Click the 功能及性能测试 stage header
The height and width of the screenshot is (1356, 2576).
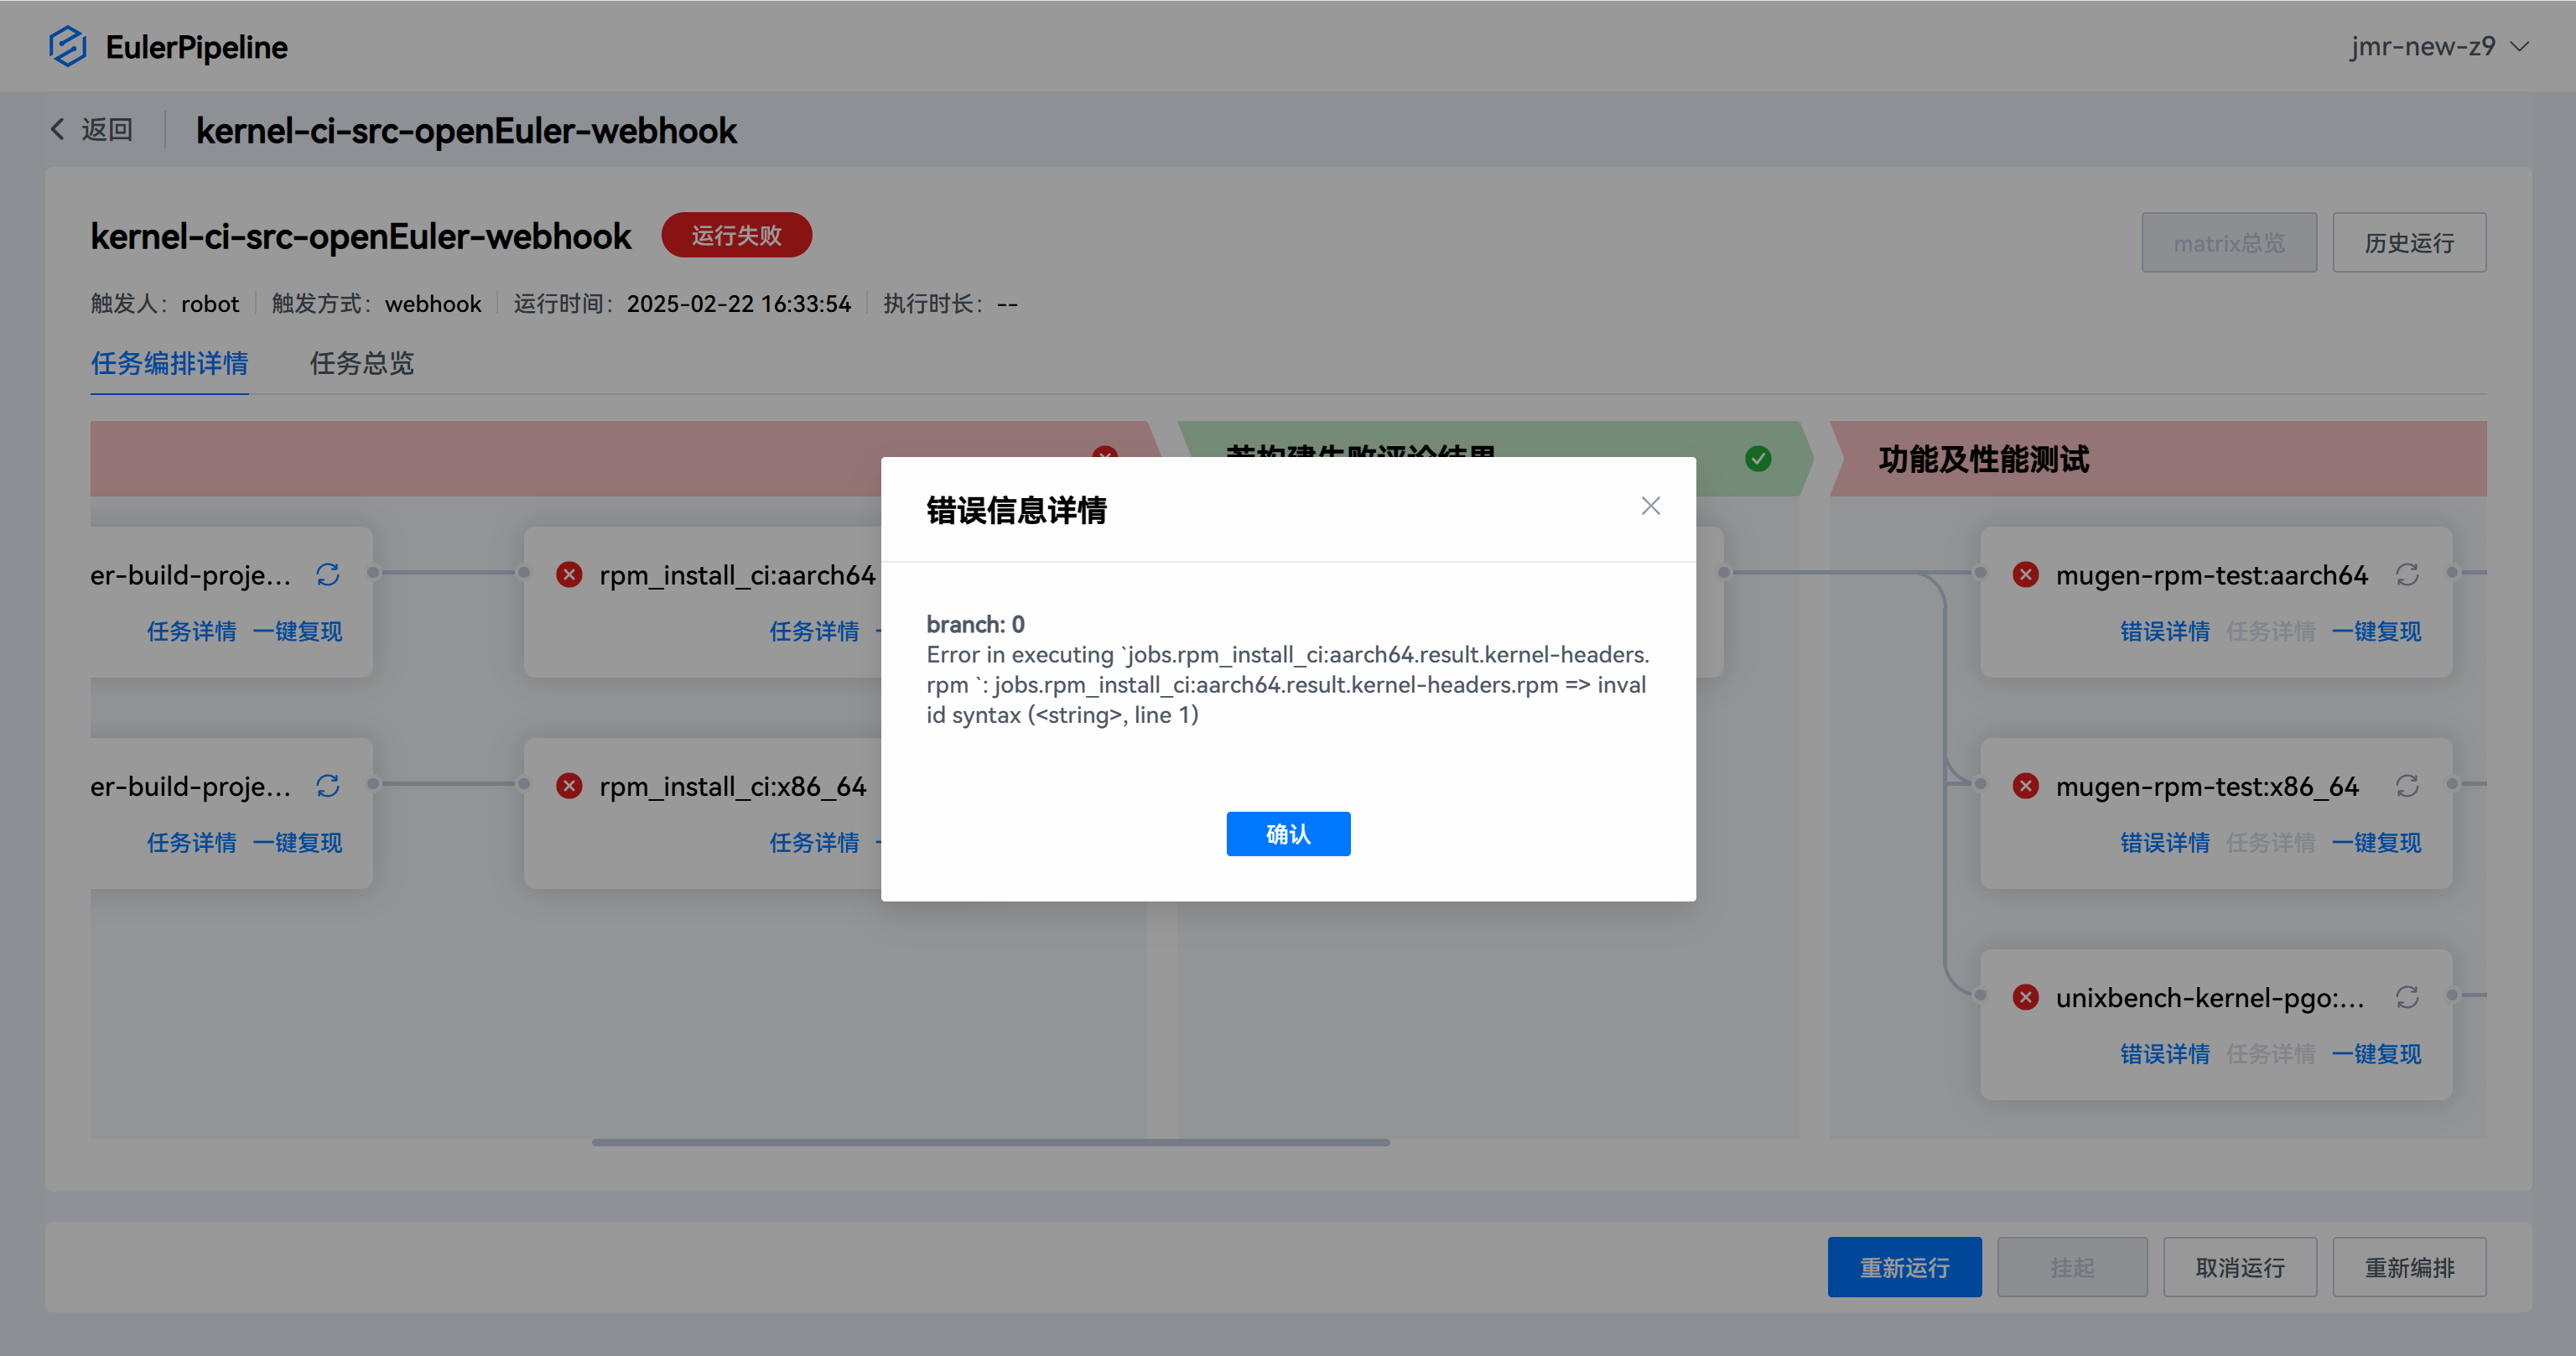[x=2158, y=459]
